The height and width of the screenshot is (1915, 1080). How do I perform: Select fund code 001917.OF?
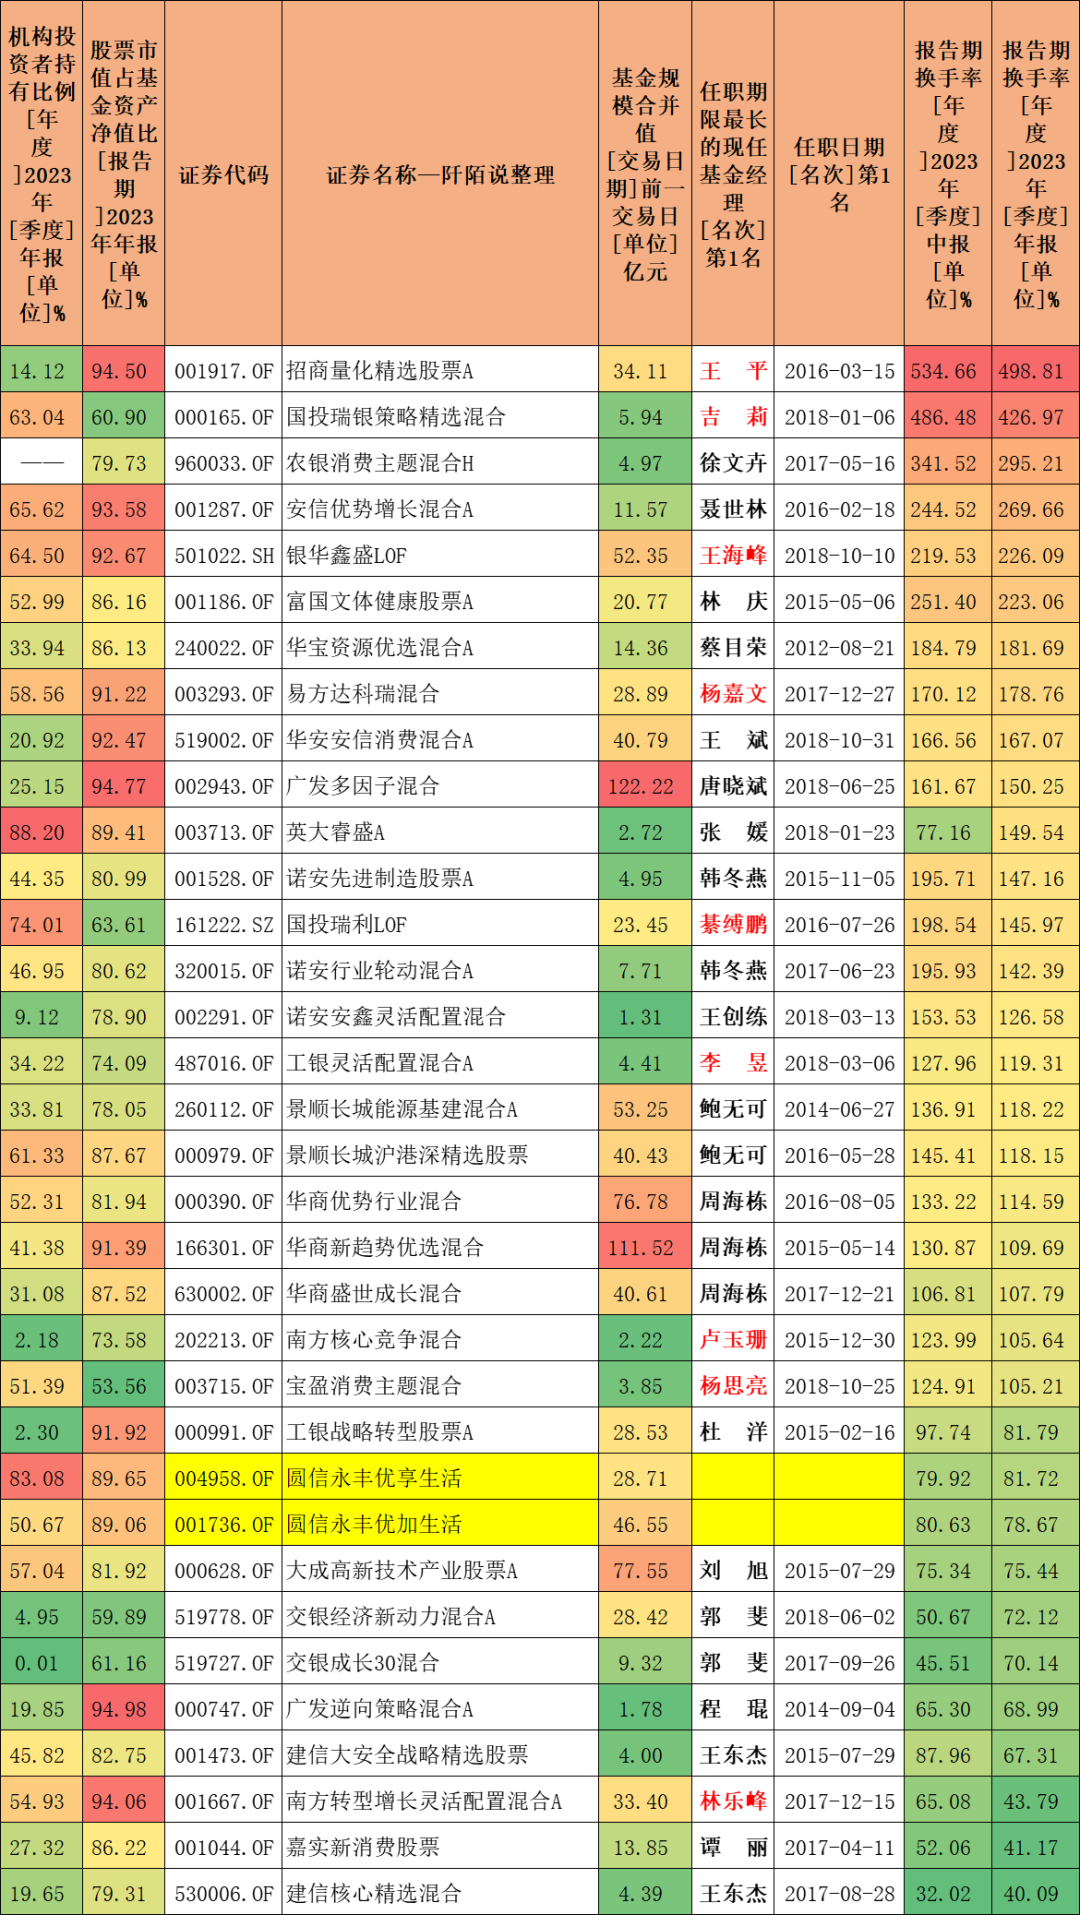point(223,372)
